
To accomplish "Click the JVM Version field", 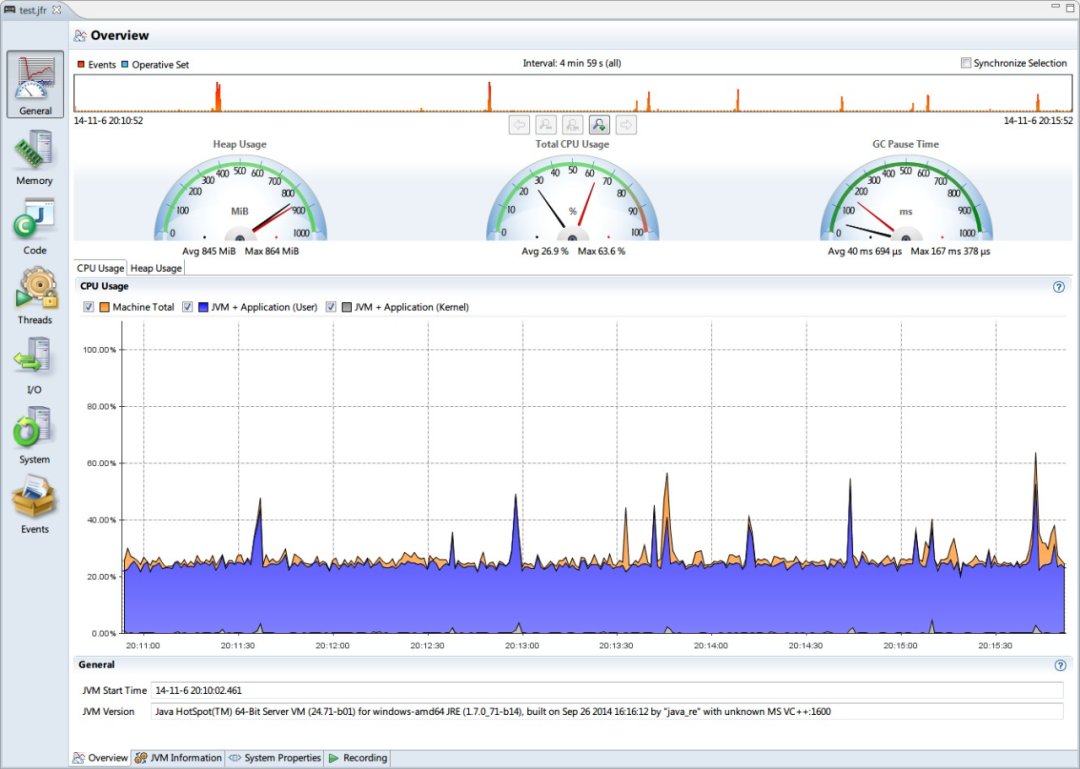I will pos(607,712).
